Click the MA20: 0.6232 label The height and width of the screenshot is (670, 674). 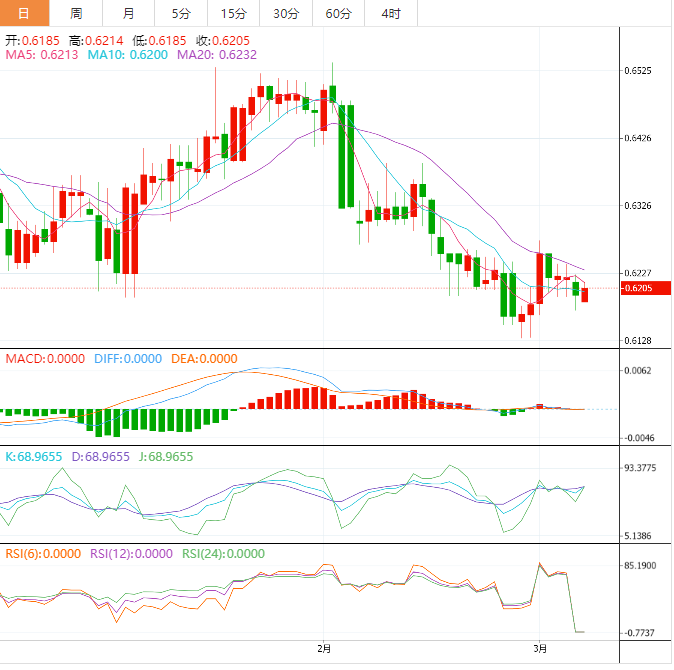(217, 55)
